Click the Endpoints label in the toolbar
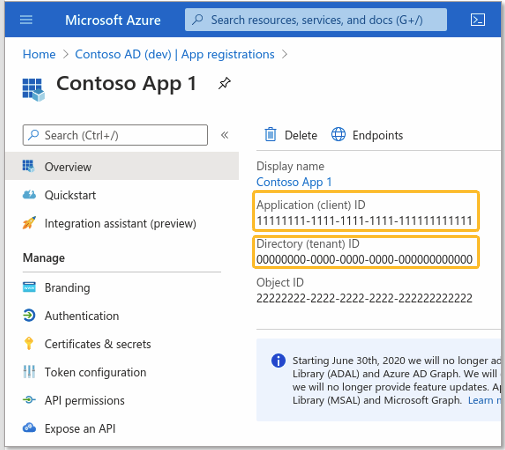The image size is (505, 450). click(378, 135)
